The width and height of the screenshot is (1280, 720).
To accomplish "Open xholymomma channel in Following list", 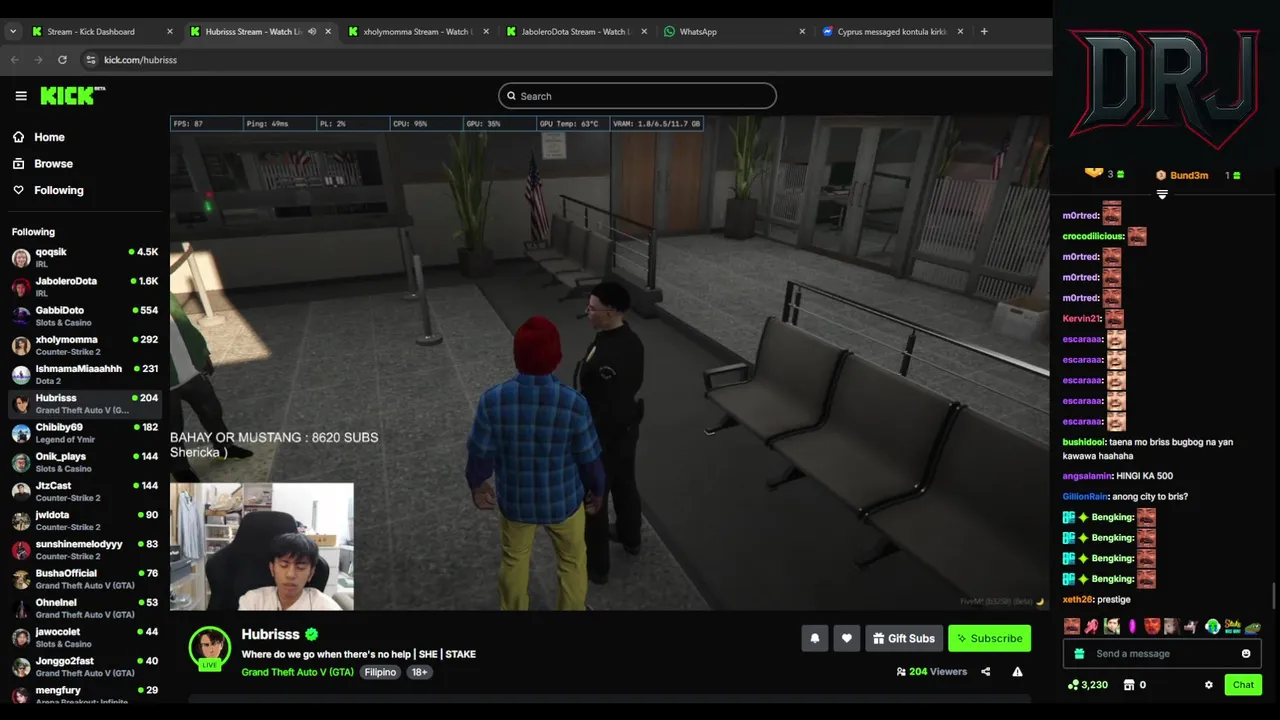I will 84,345.
